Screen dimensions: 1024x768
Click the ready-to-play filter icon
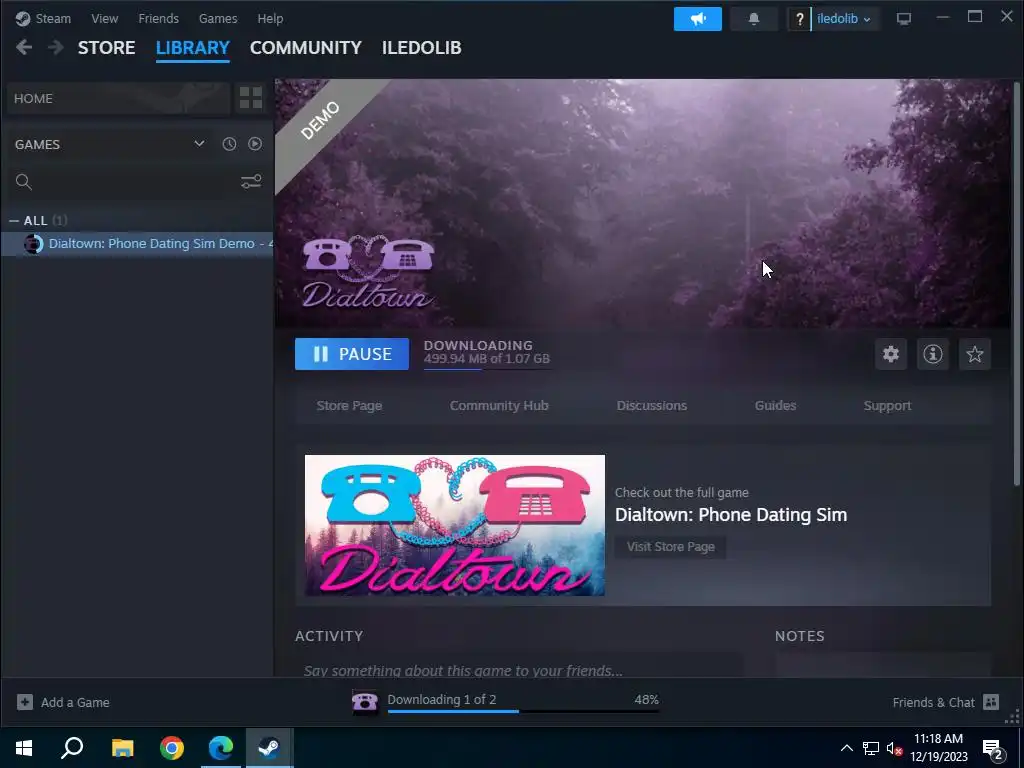click(x=255, y=144)
